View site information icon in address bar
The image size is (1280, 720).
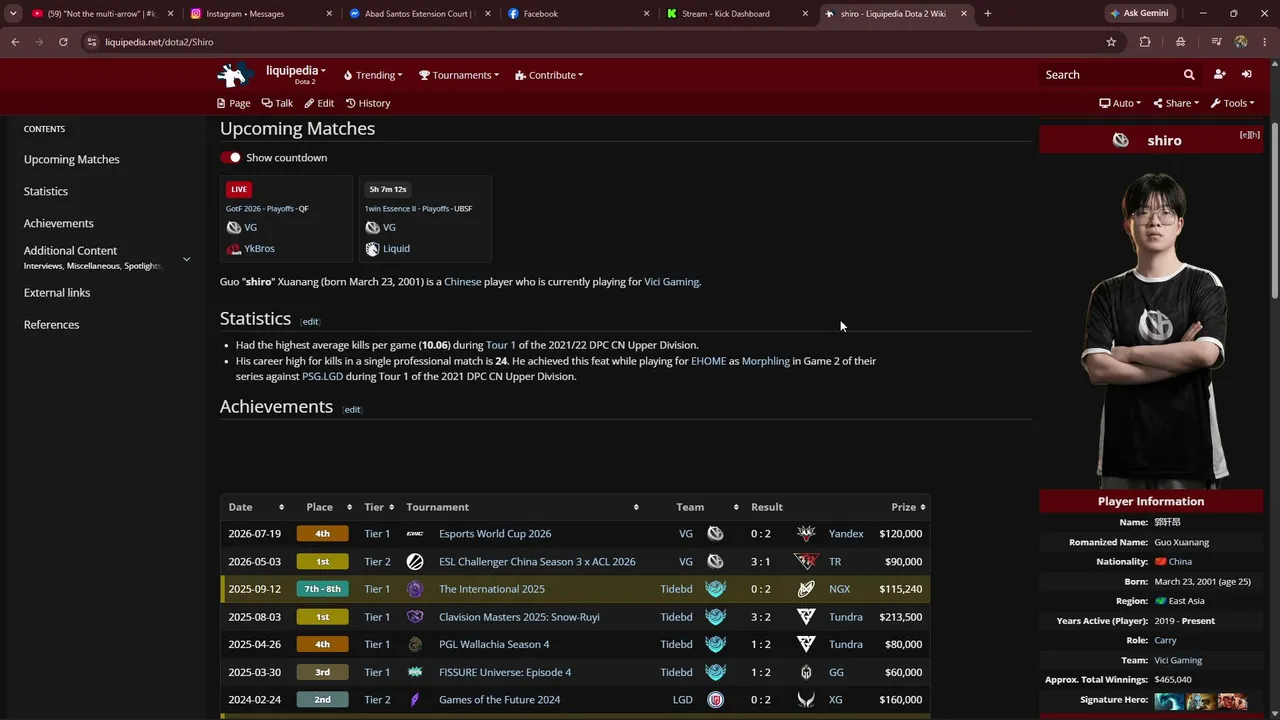tap(92, 42)
